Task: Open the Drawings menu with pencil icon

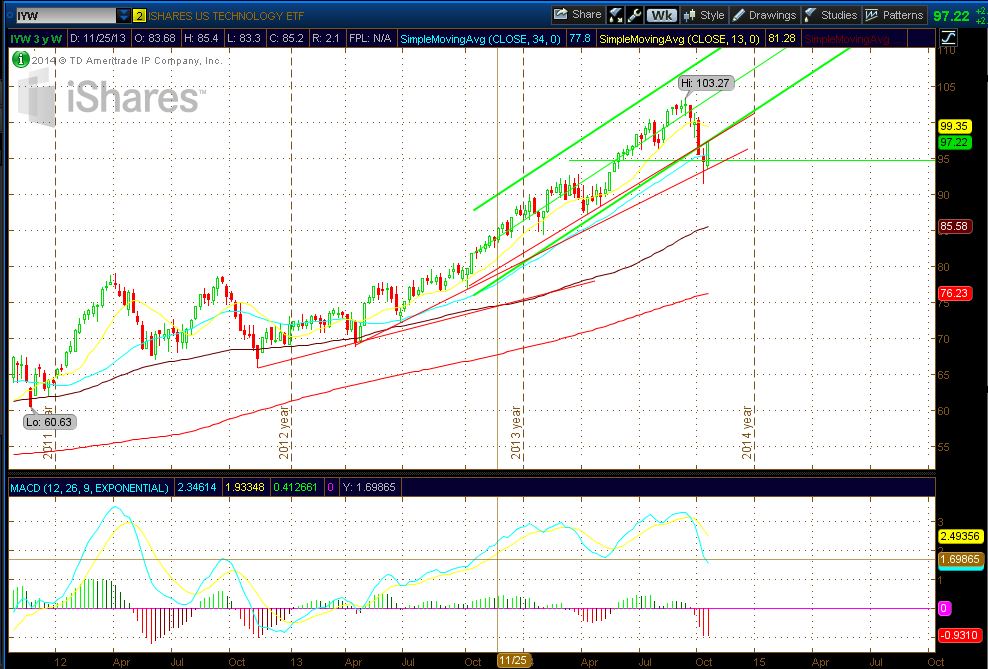Action: coord(764,15)
